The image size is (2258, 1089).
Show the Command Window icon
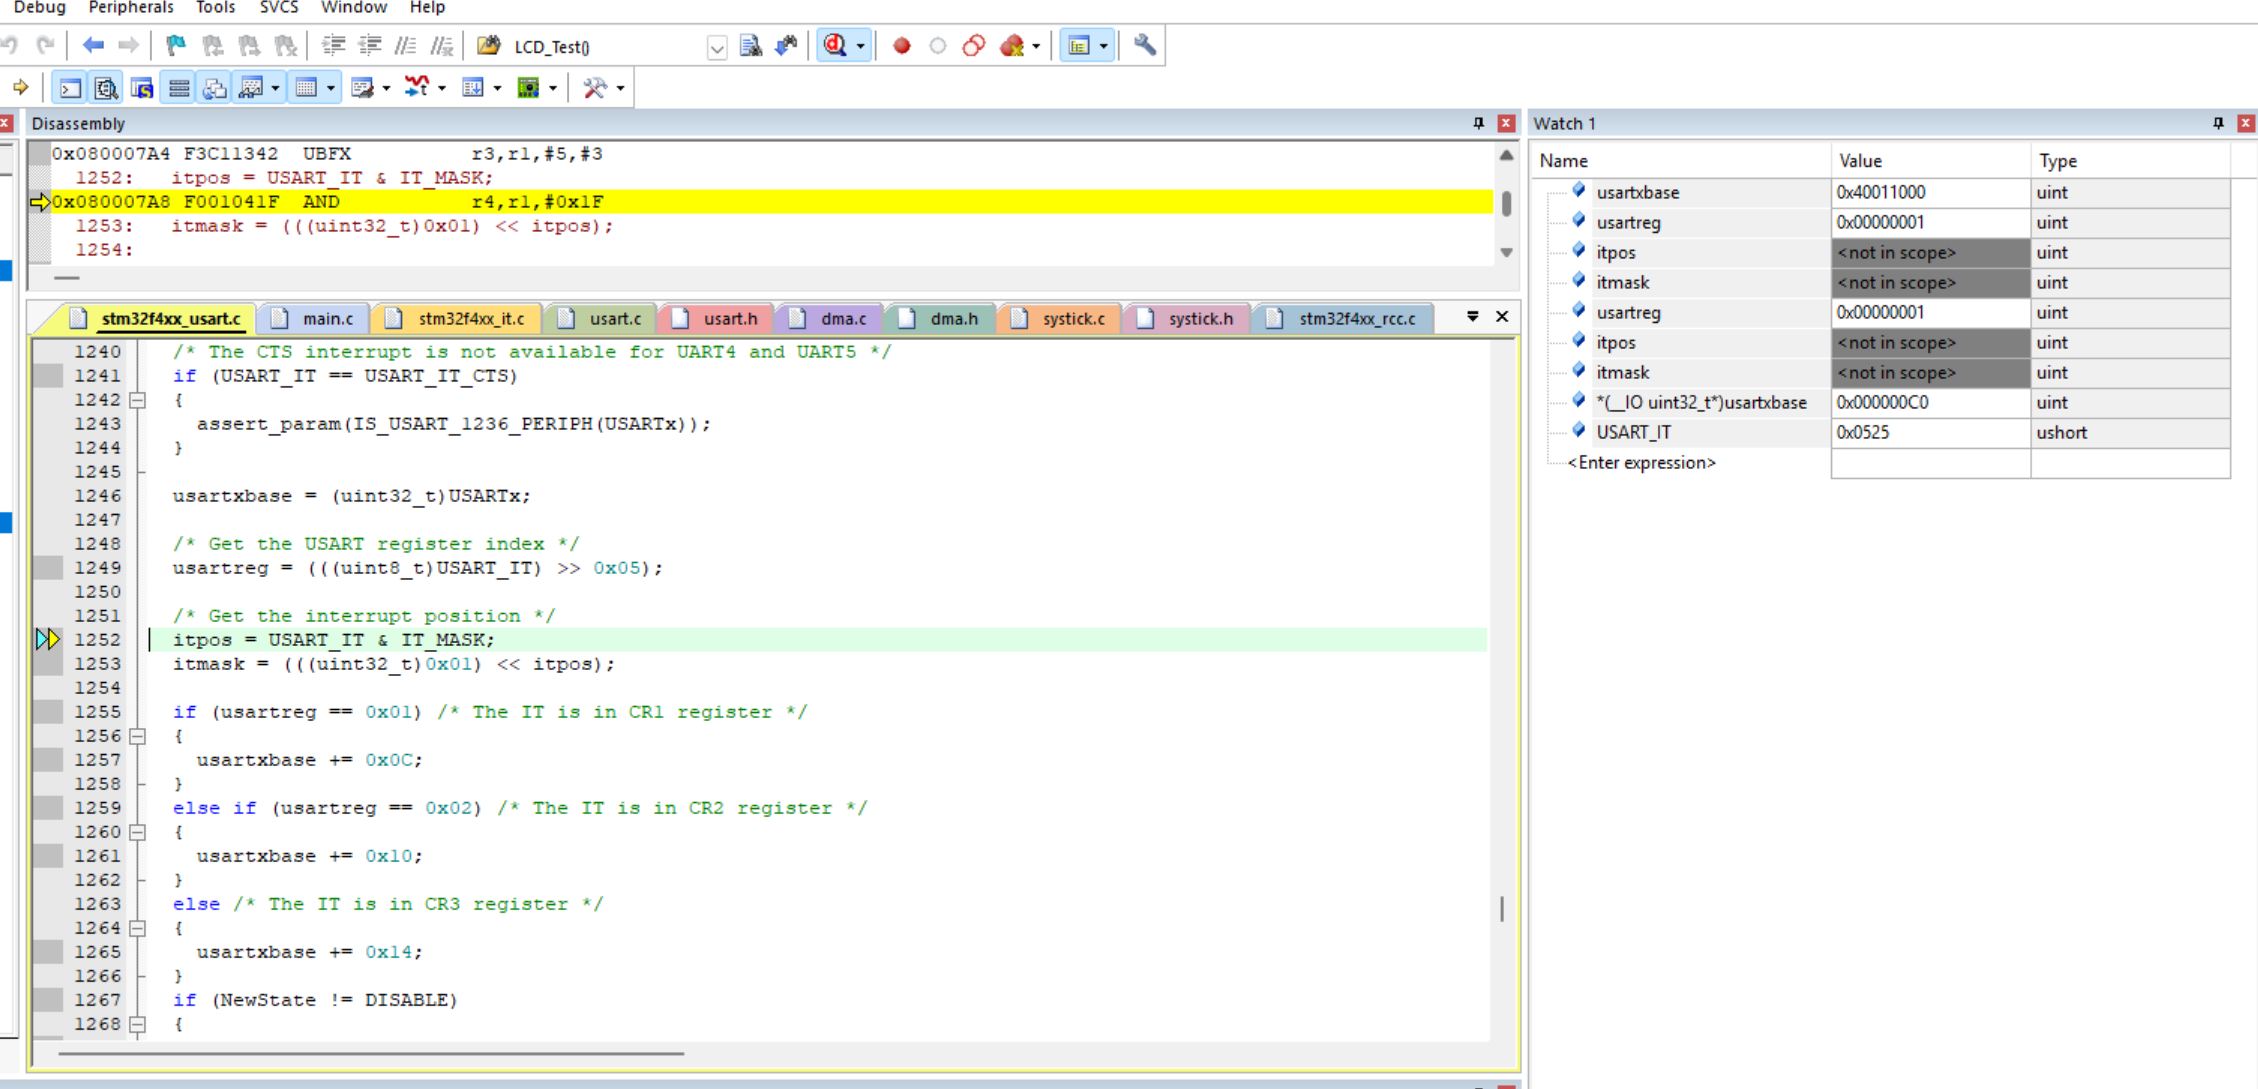point(70,88)
